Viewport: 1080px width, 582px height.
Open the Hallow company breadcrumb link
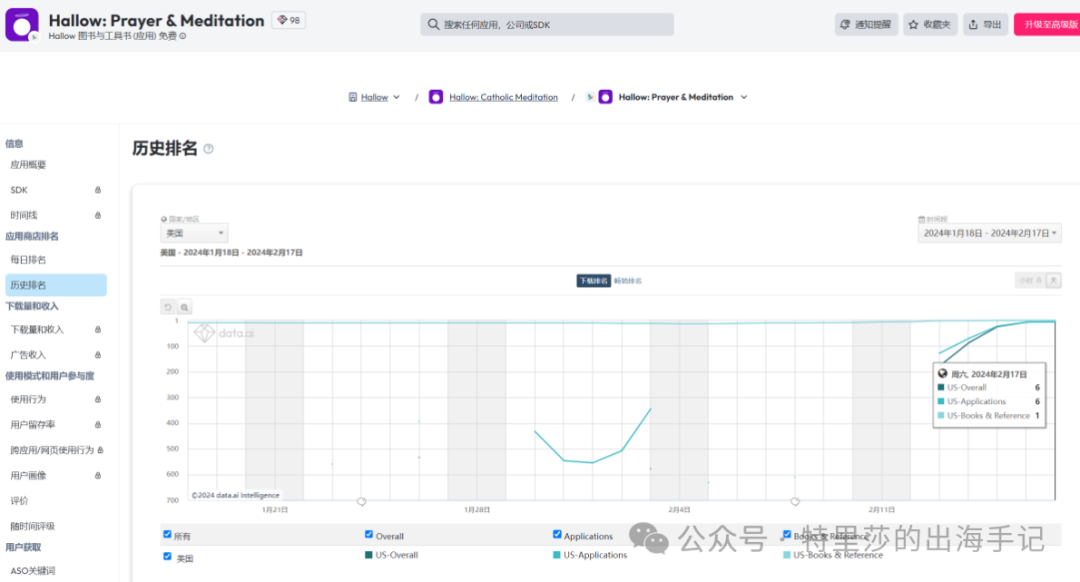375,97
